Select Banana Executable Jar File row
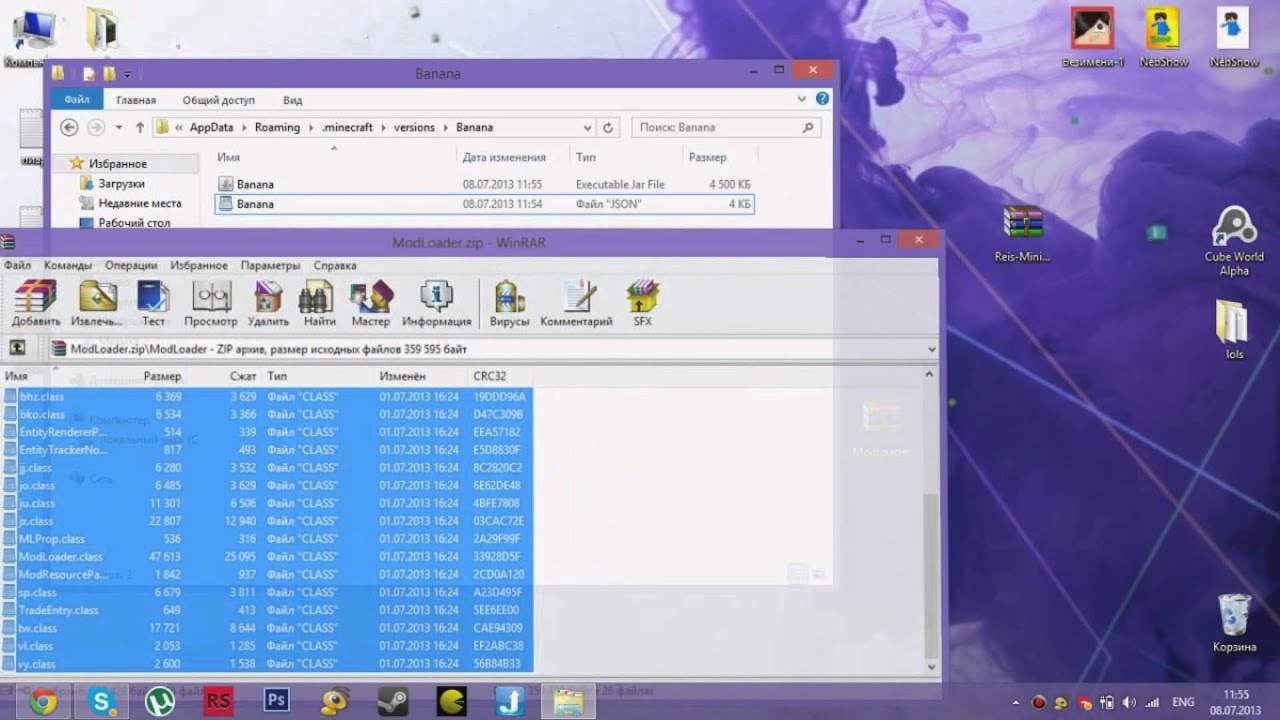 click(484, 184)
